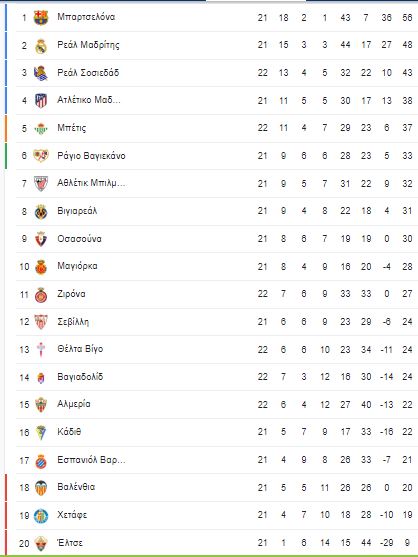The height and width of the screenshot is (557, 418).
Task: Click the Barcelona club crest icon
Action: [41, 17]
